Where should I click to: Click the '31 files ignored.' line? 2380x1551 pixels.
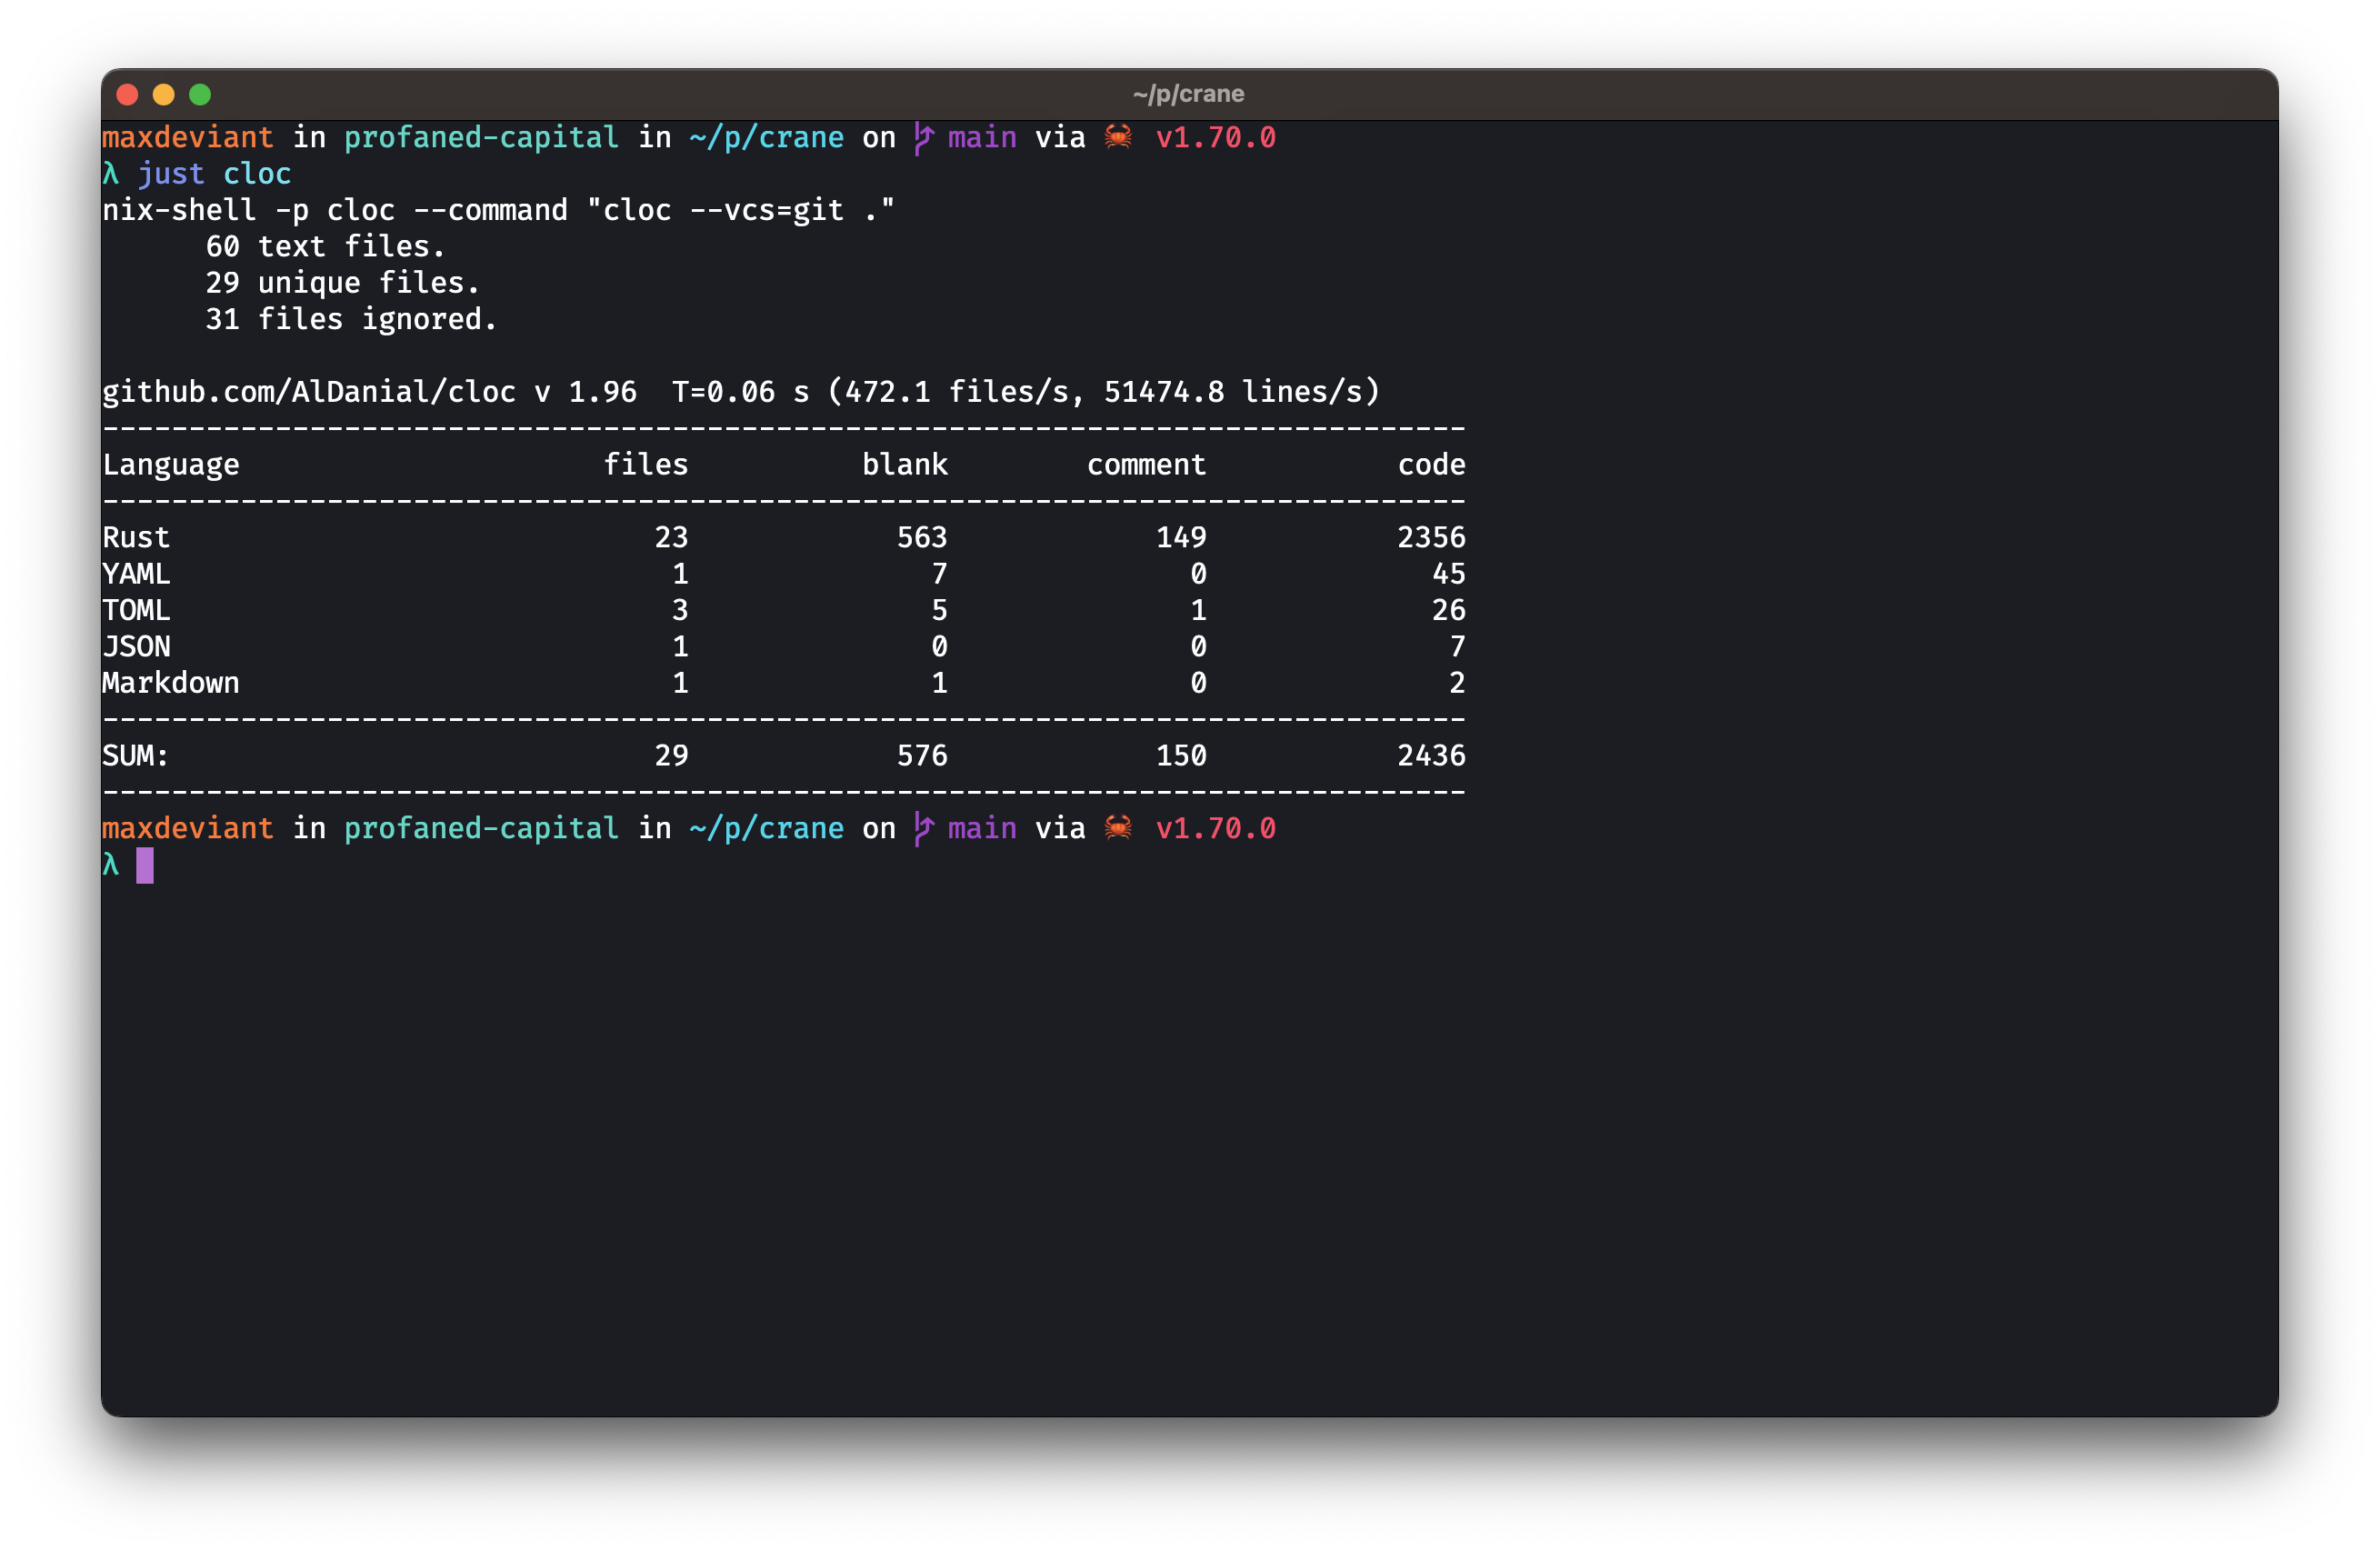pyautogui.click(x=351, y=319)
